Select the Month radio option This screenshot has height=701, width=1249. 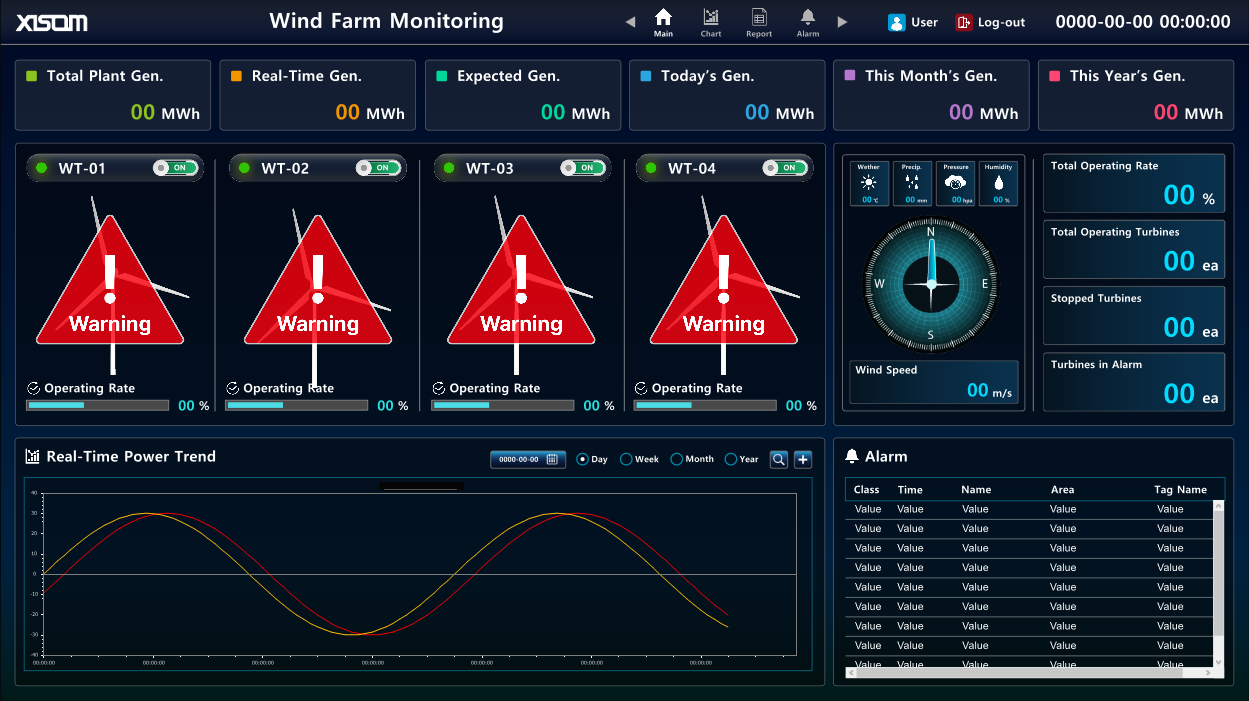[677, 459]
